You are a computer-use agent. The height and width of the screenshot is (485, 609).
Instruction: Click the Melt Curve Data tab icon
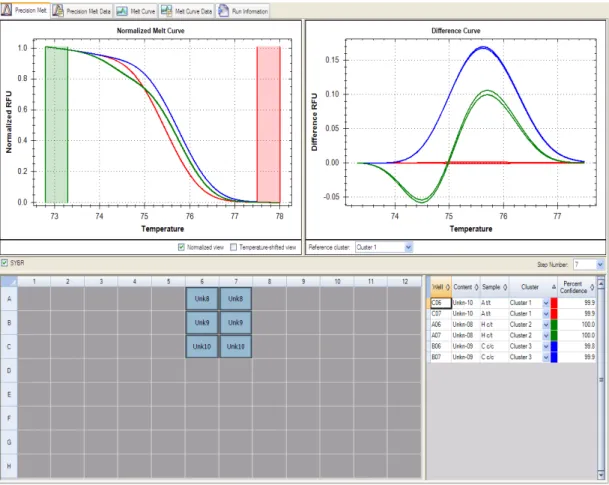click(x=167, y=11)
